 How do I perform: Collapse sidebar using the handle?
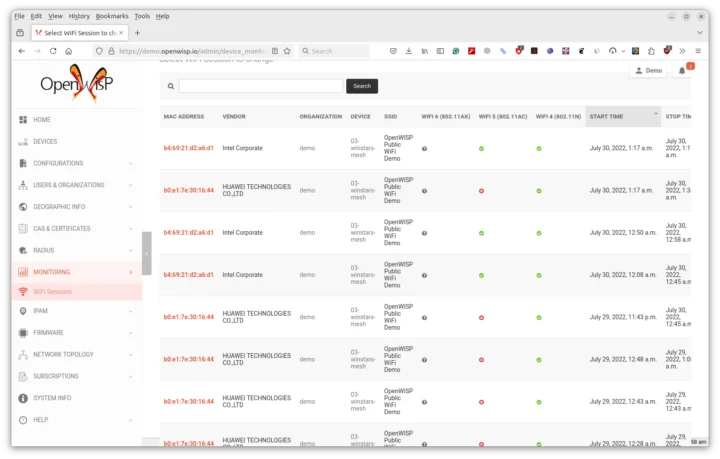(146, 254)
